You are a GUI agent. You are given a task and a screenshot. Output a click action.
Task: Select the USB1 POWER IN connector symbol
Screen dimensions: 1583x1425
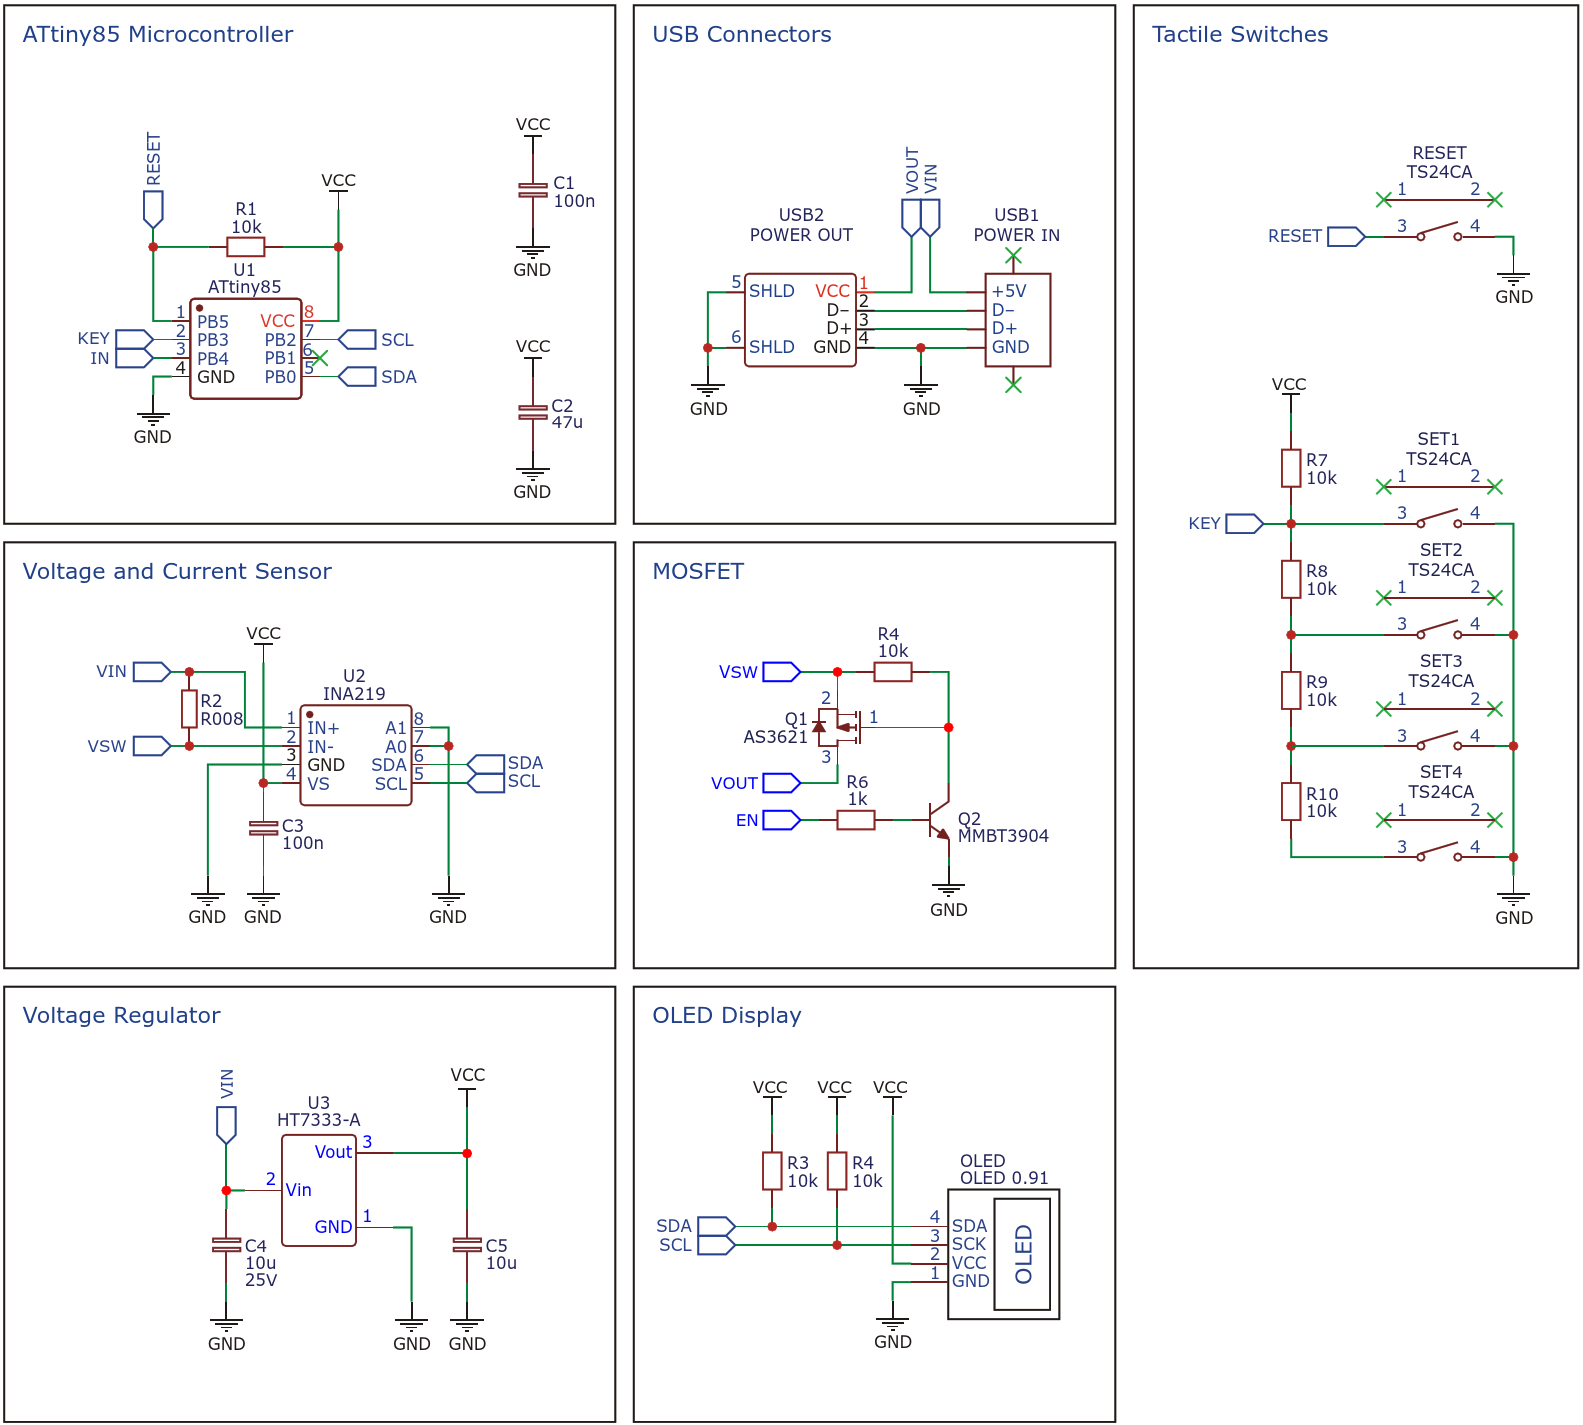point(1018,320)
